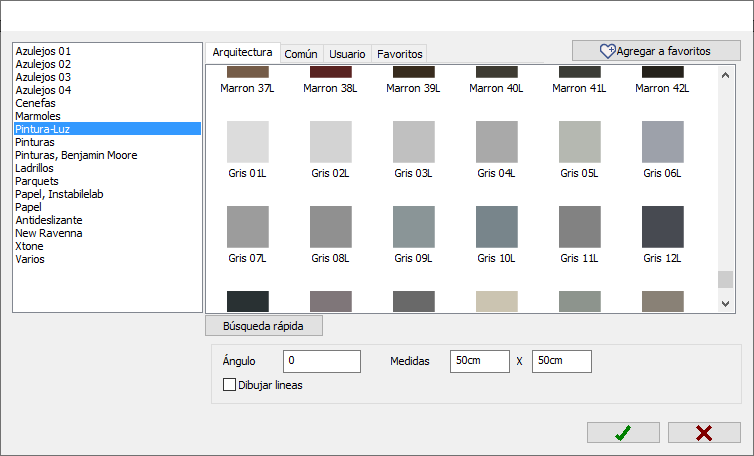Click the swatch list scroll down arrow
This screenshot has width=754, height=456.
pos(726,304)
